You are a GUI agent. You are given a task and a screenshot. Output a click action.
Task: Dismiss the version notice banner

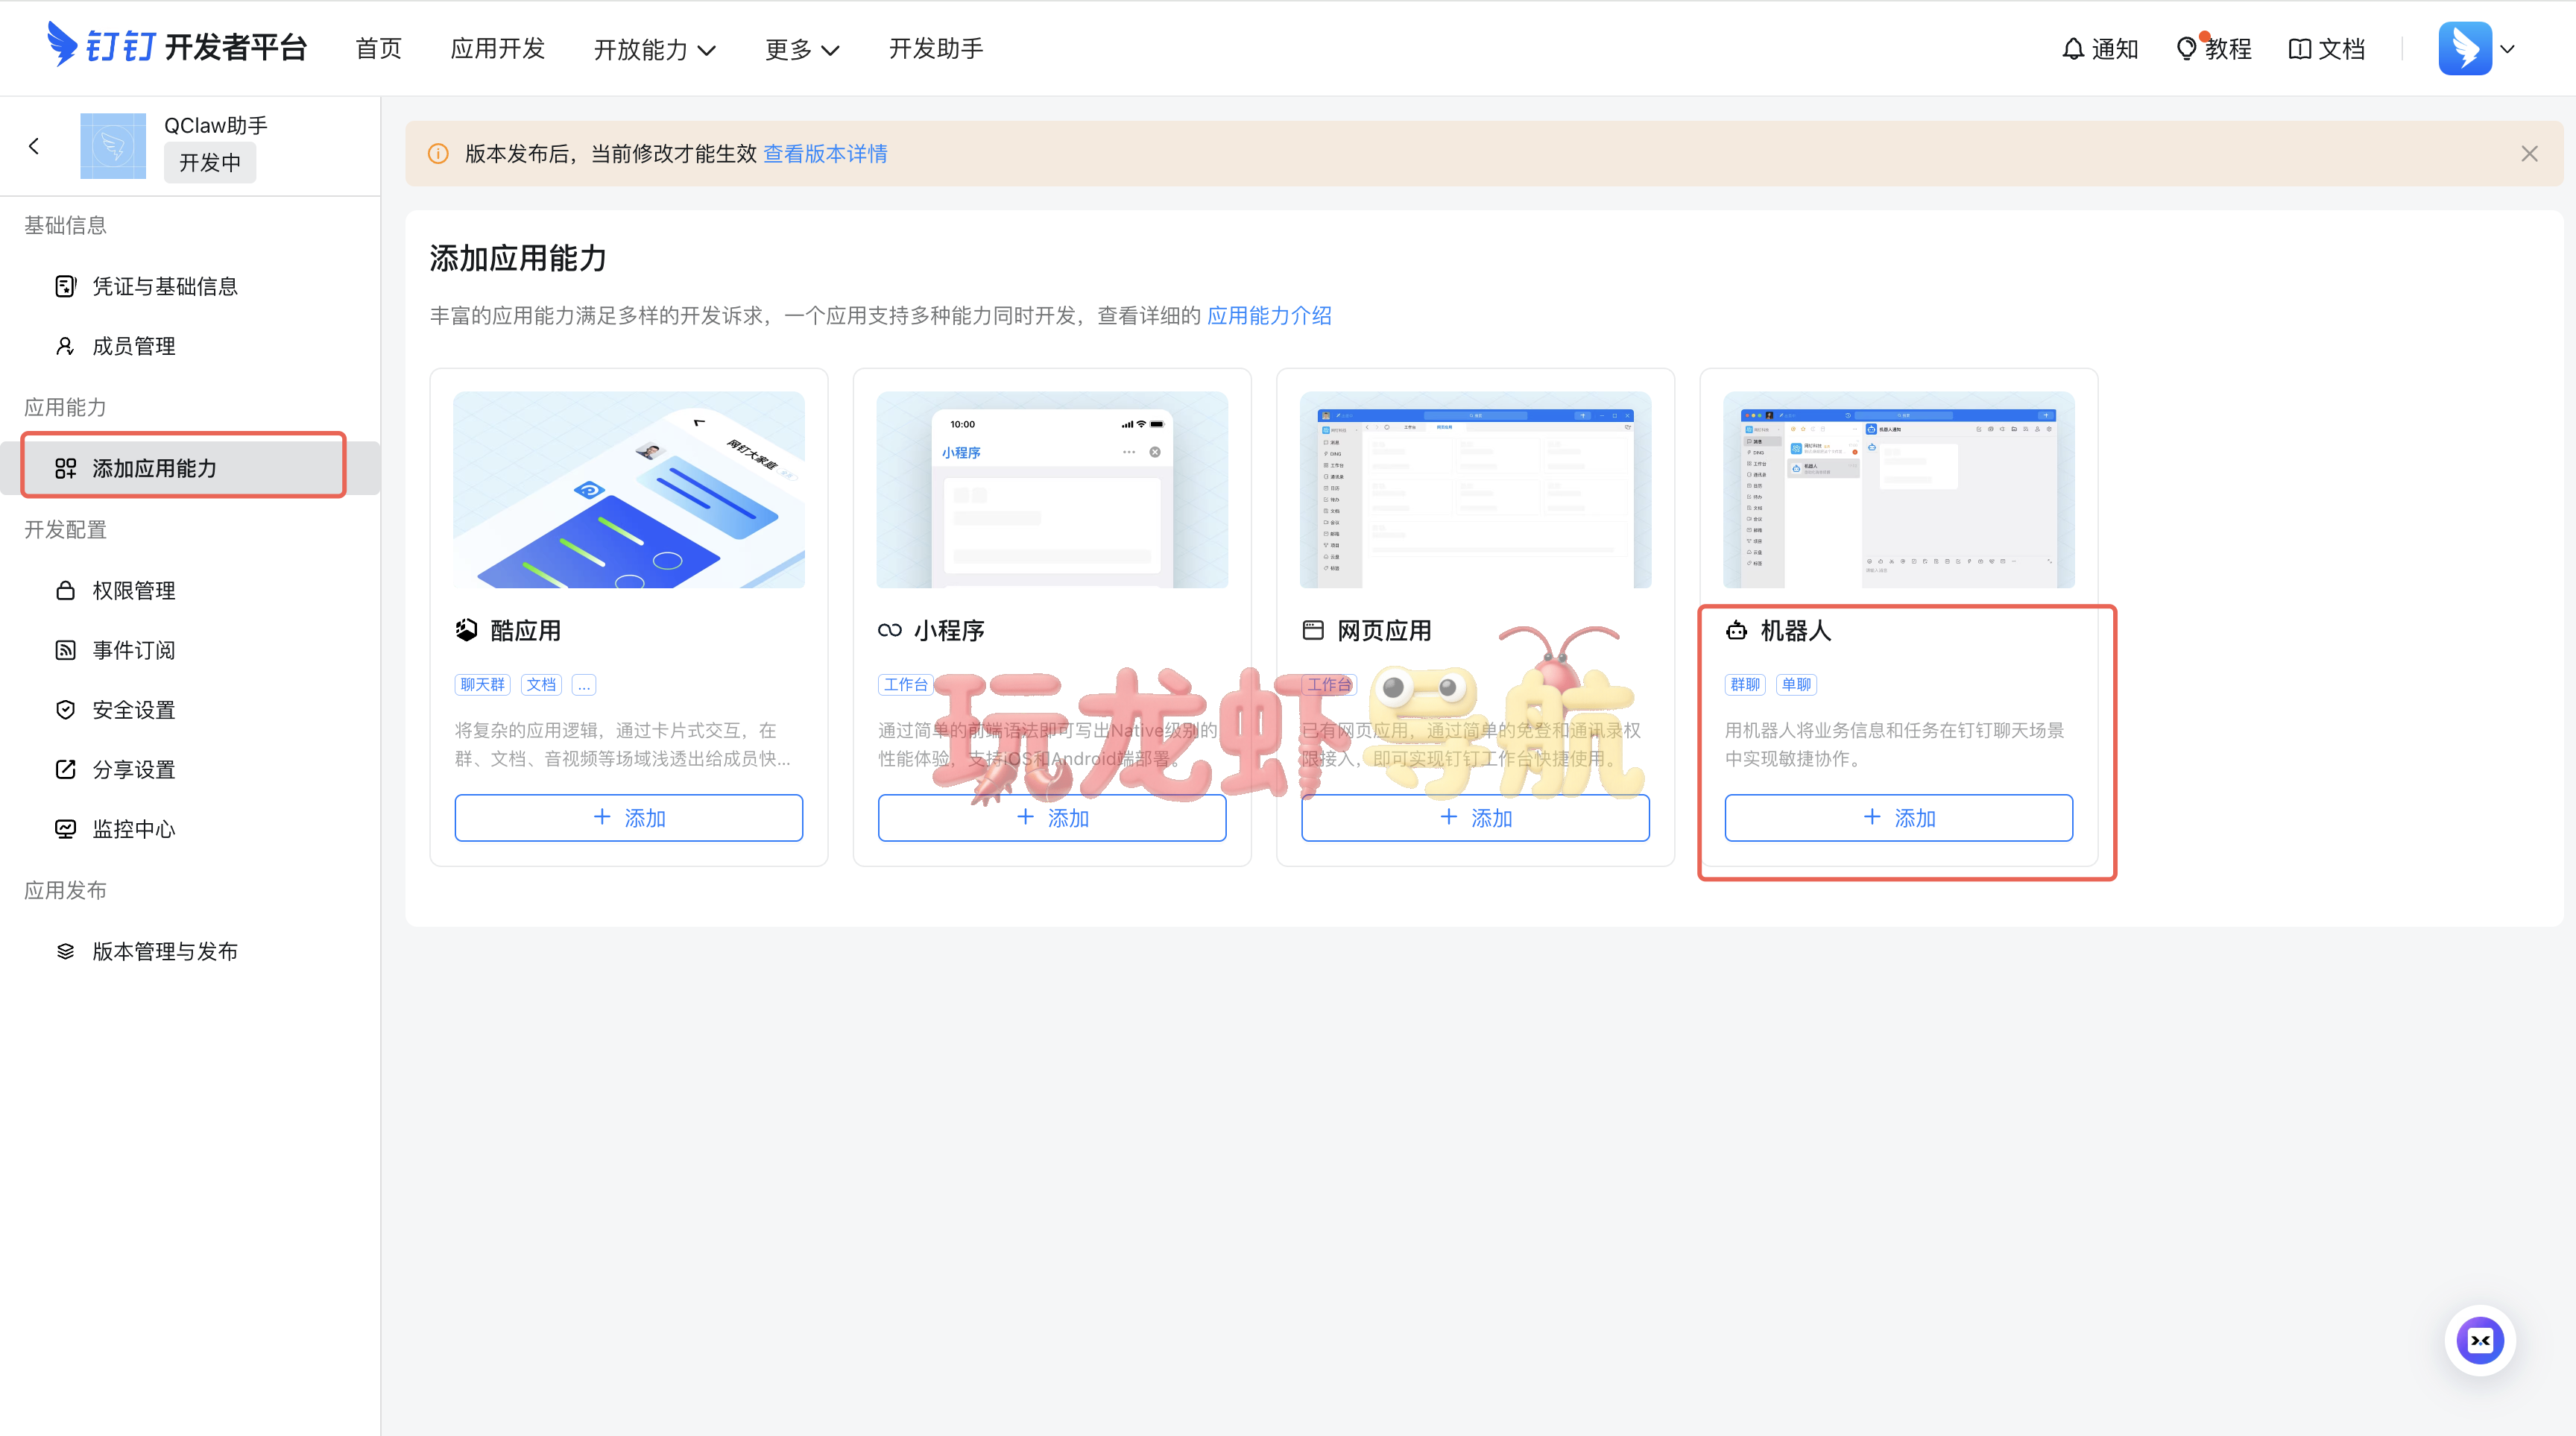[2529, 154]
